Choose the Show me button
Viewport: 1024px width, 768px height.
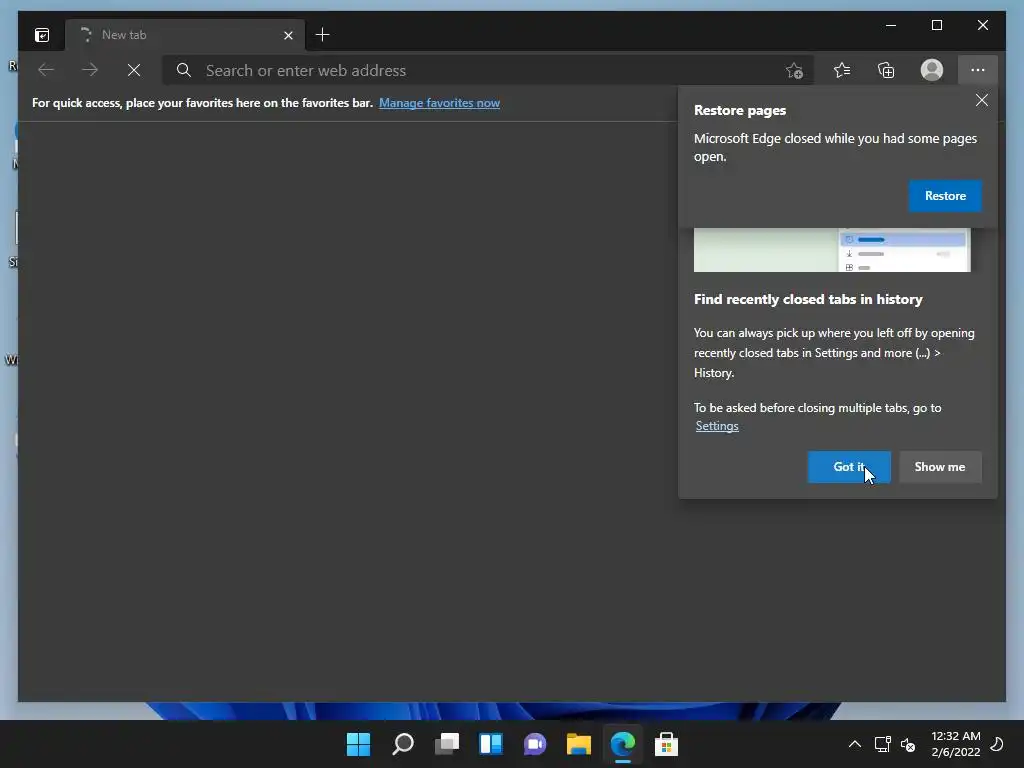(940, 467)
